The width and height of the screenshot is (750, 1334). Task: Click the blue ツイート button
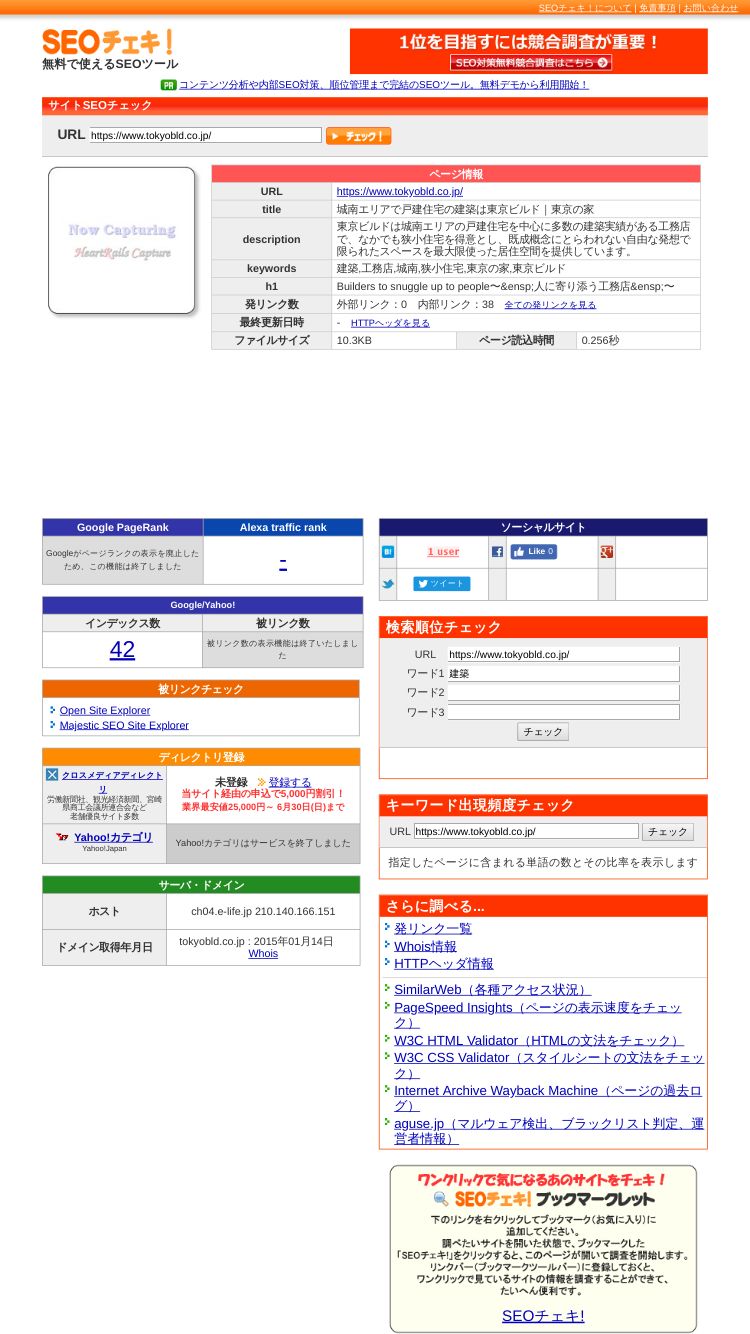click(441, 584)
